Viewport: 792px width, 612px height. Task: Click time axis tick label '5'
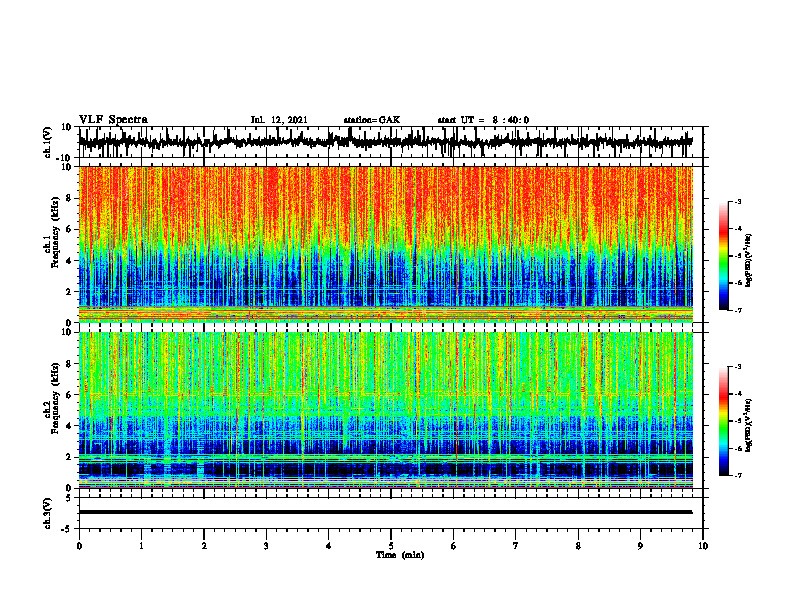(x=391, y=546)
